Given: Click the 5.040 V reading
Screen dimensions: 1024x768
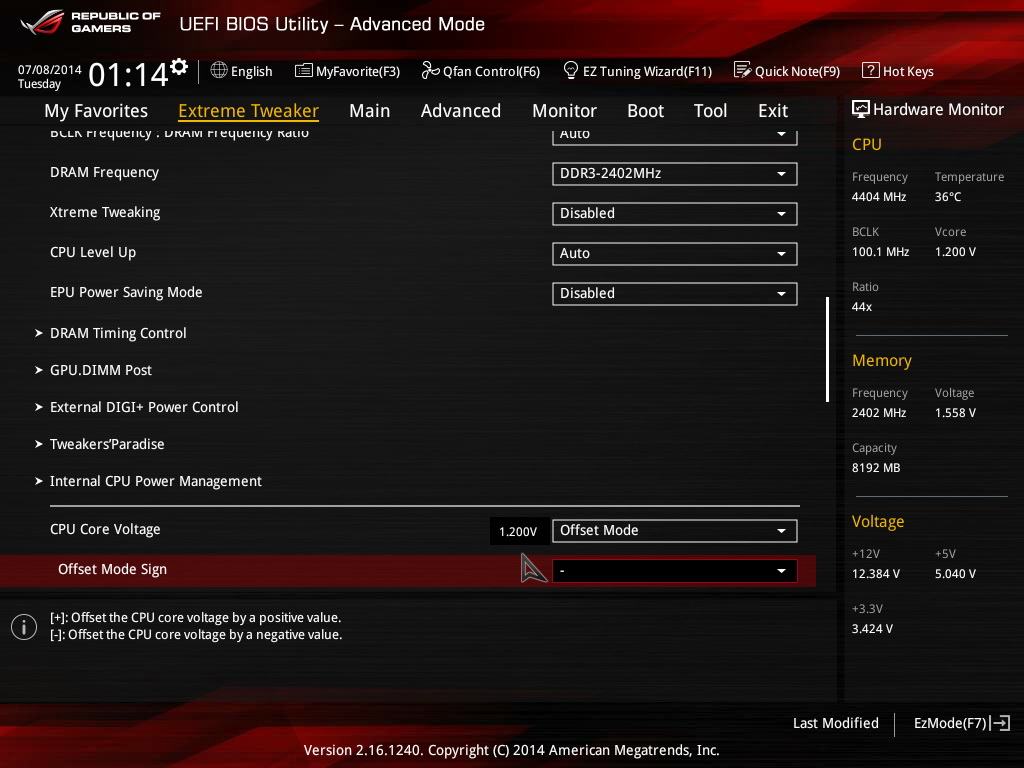Looking at the screenshot, I should [x=955, y=574].
